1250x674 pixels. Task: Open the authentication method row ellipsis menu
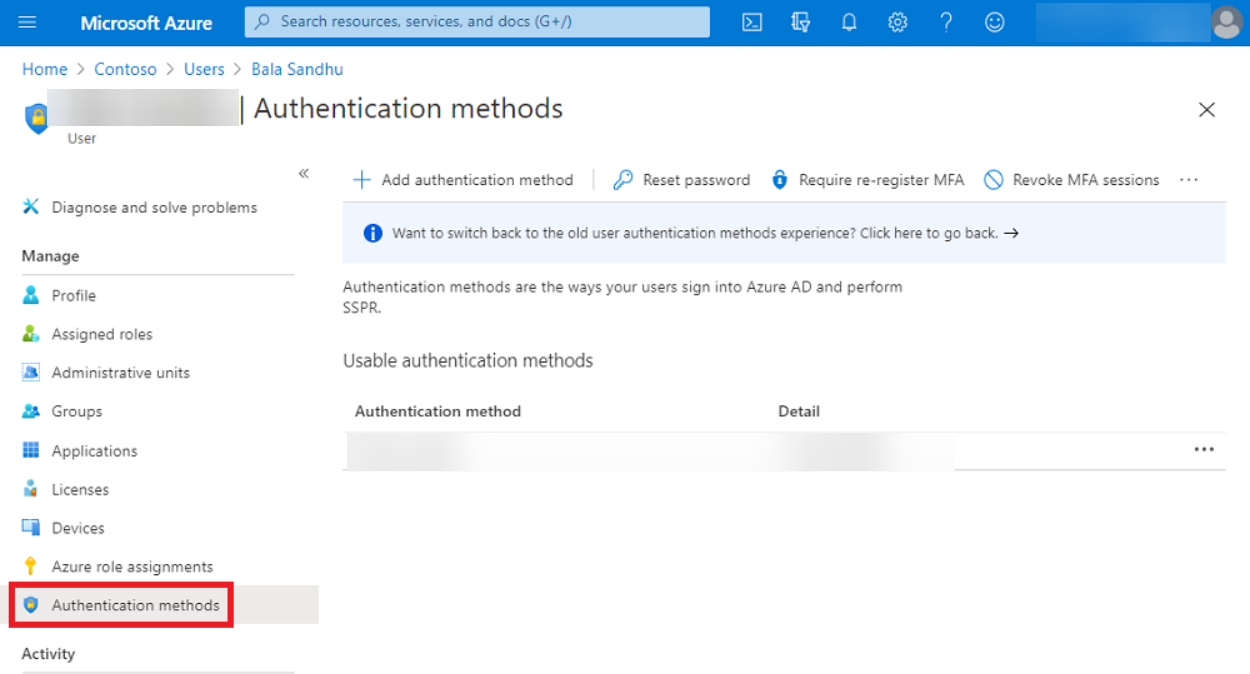pyautogui.click(x=1204, y=450)
